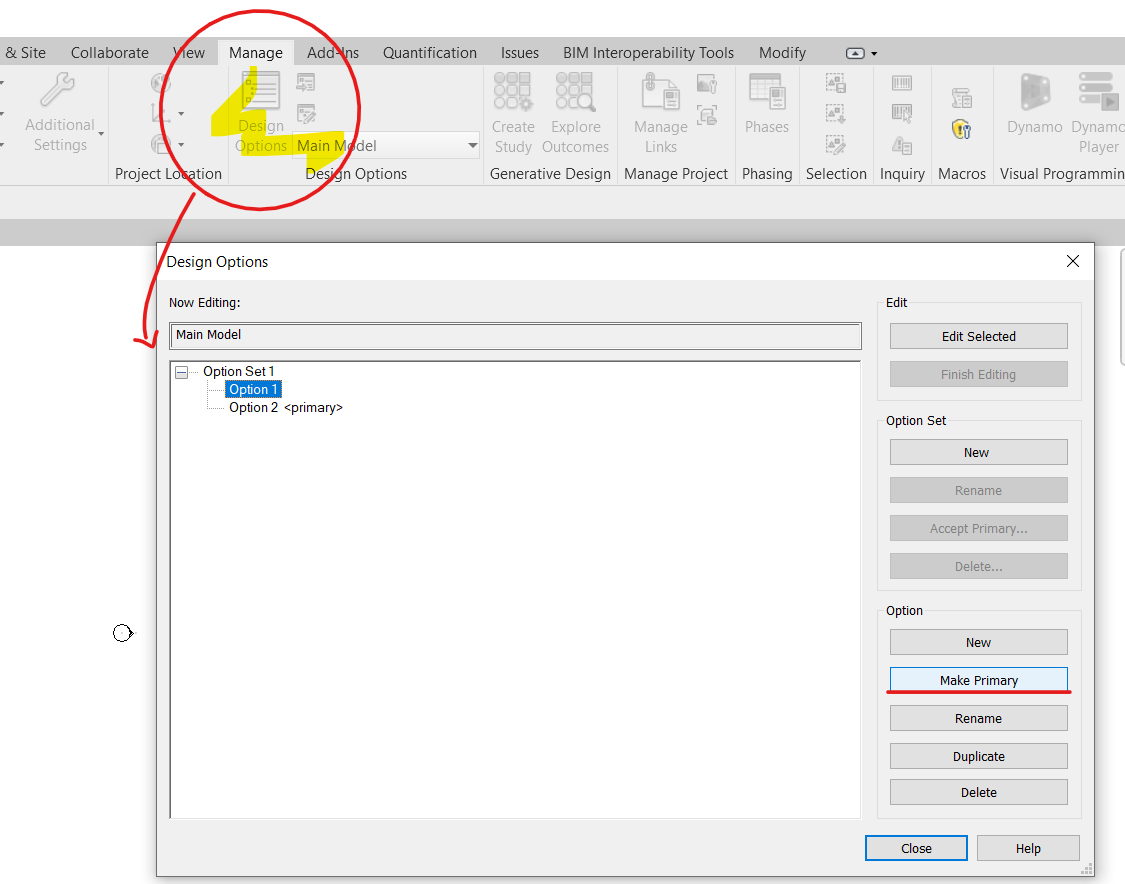Click the Edit Selected button
Screen dimensions: 1125x884
979,337
